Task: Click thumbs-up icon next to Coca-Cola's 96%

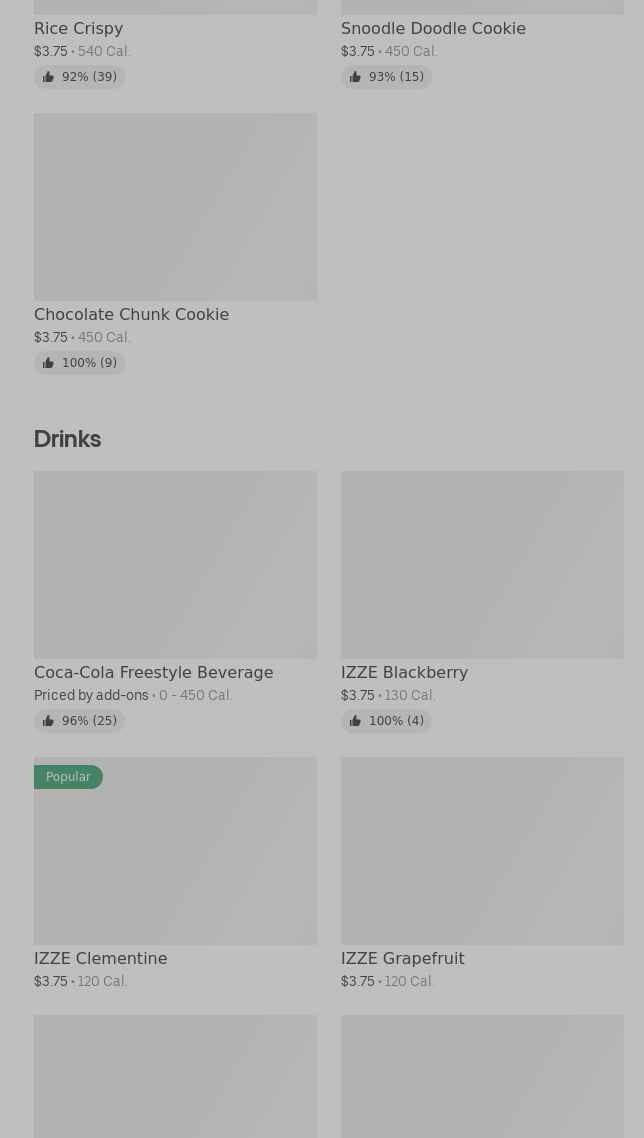Action: pyautogui.click(x=48, y=721)
